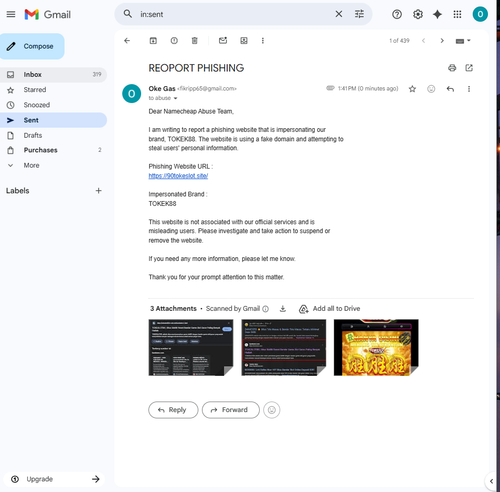
Task: Click the Reply button
Action: click(x=173, y=410)
